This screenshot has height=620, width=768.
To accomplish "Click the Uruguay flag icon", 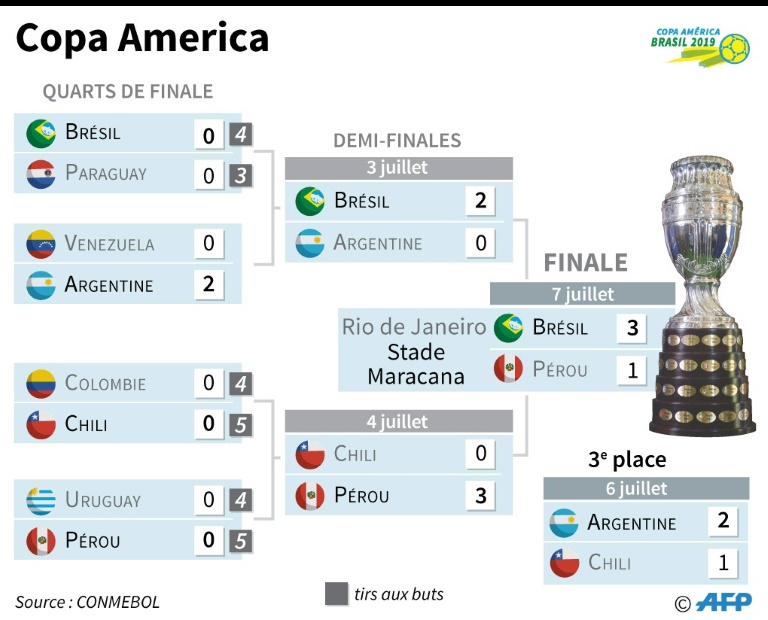I will click(41, 501).
